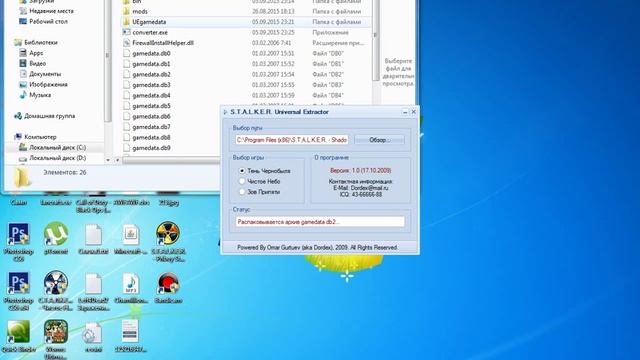Click the file list horizontal scrollbar

[x=171, y=160]
